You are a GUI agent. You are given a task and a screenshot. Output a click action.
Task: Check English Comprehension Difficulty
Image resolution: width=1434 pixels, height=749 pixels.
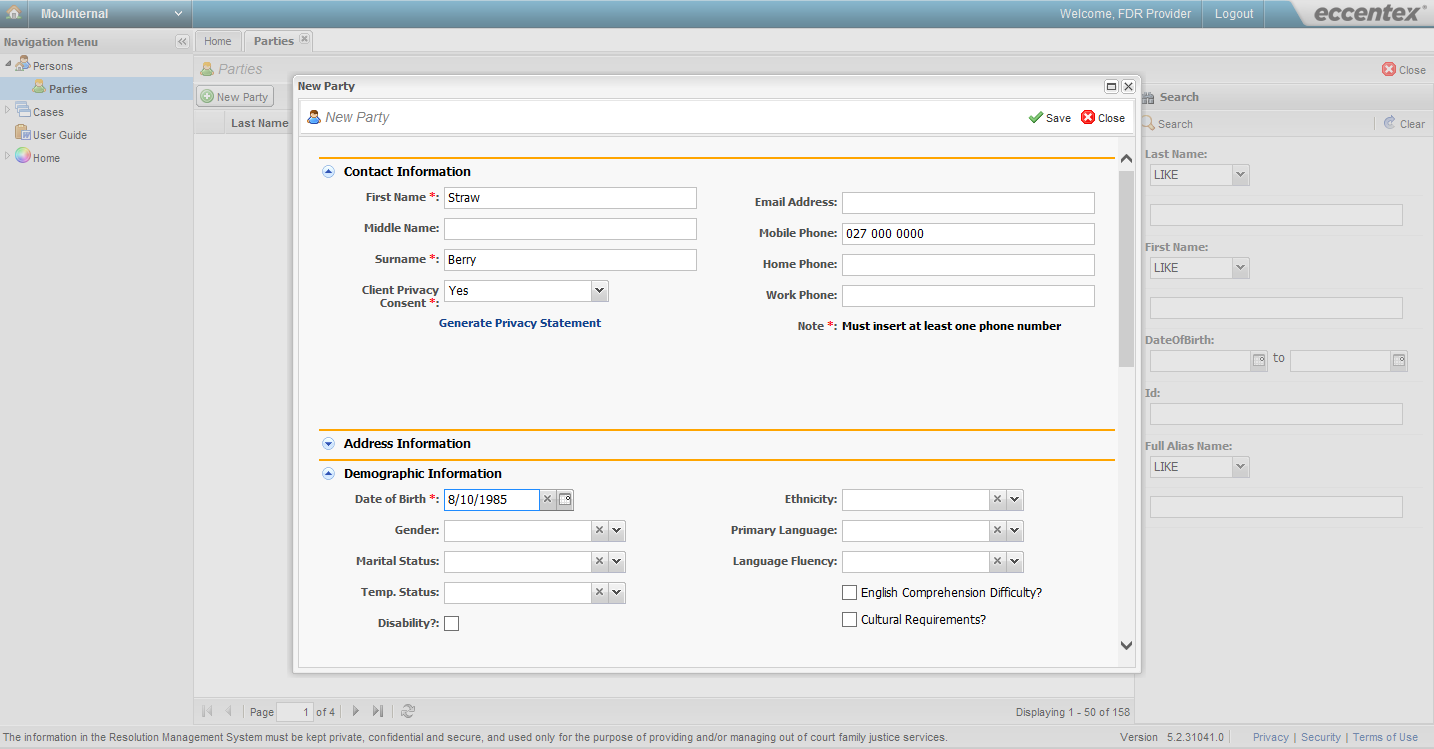tap(850, 593)
